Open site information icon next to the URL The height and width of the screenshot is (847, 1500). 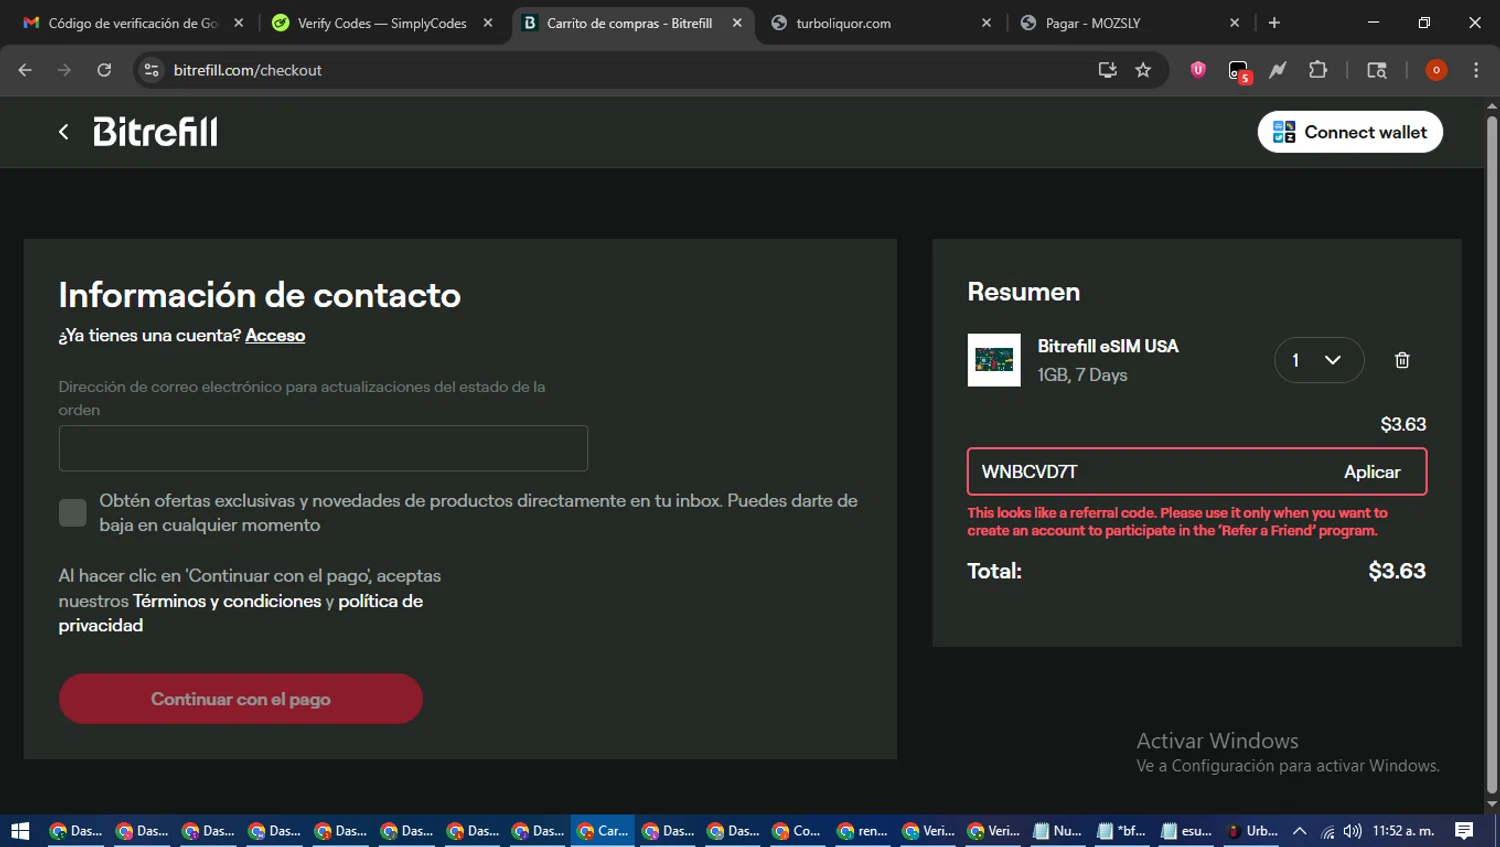coord(152,70)
